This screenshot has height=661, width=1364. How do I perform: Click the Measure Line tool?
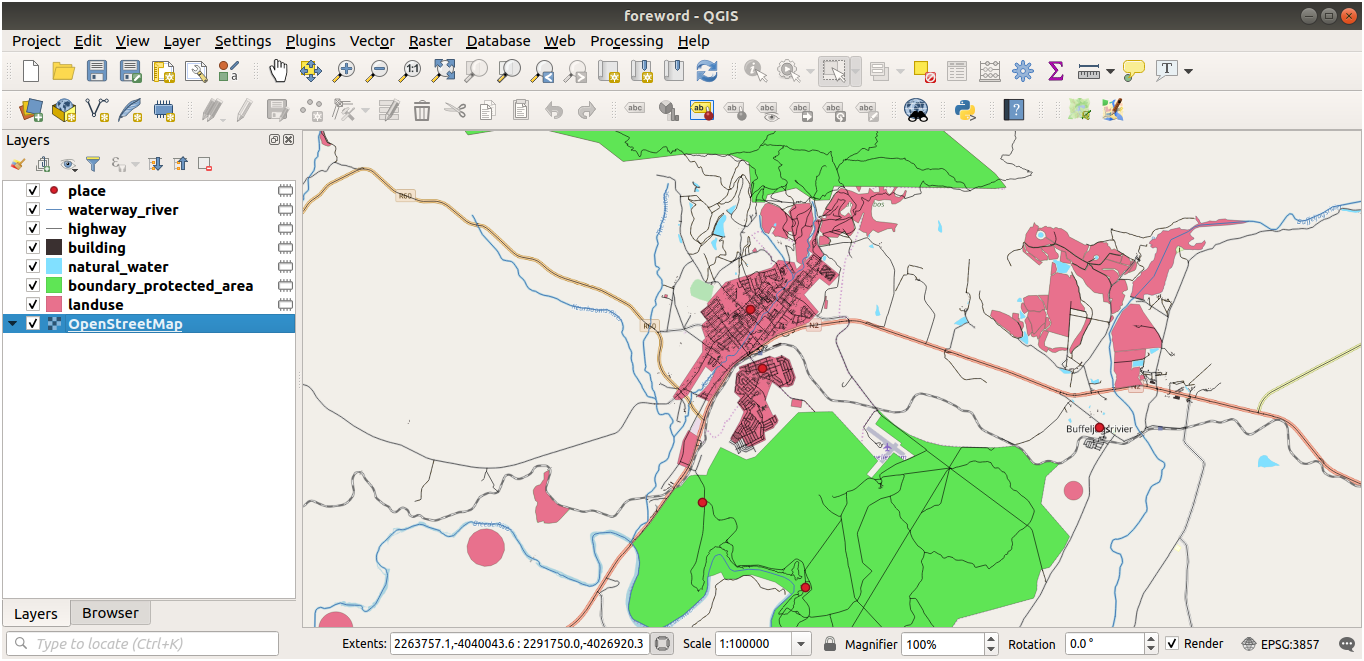pyautogui.click(x=1090, y=71)
